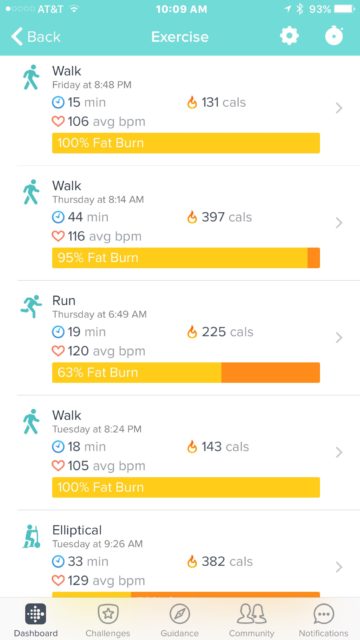
Task: Switch to the Community tab
Action: tap(252, 620)
